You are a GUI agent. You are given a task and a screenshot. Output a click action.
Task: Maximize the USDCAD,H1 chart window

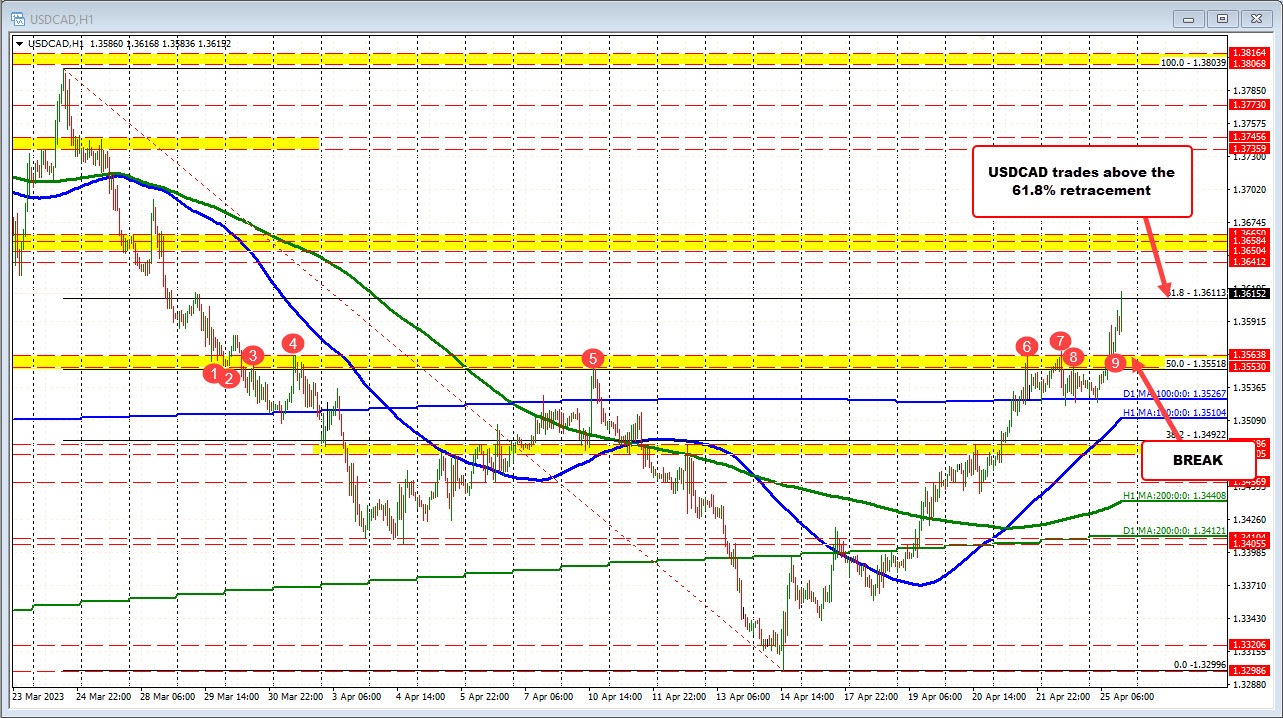pyautogui.click(x=1221, y=17)
